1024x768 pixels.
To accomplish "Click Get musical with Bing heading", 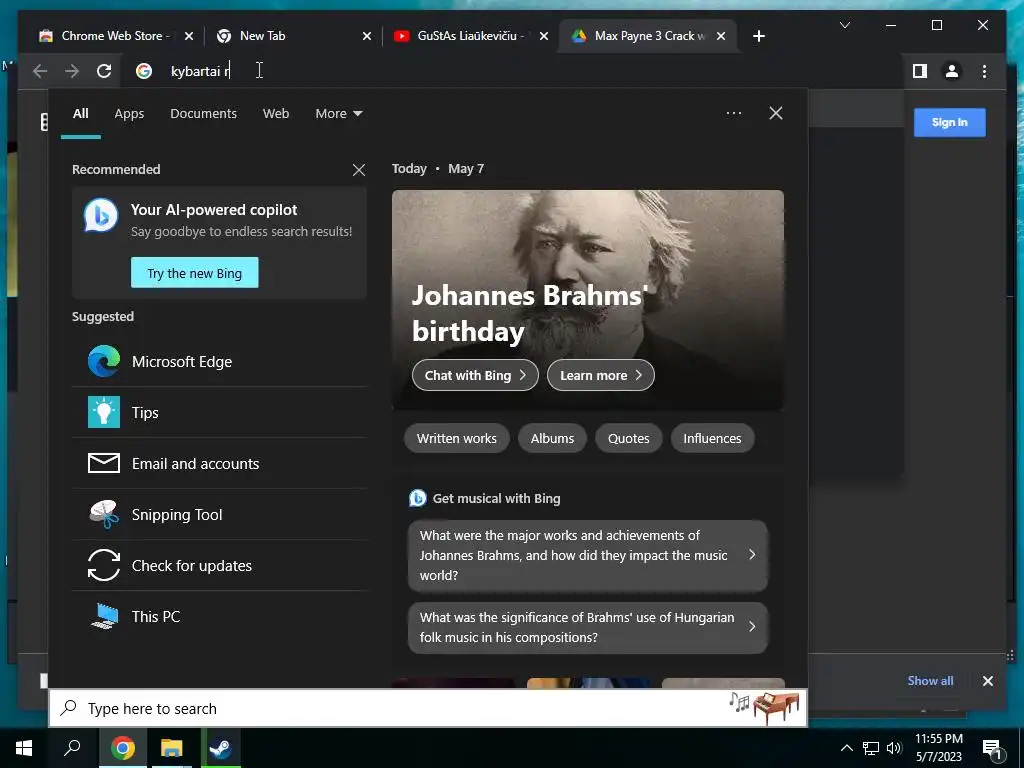I will click(496, 499).
